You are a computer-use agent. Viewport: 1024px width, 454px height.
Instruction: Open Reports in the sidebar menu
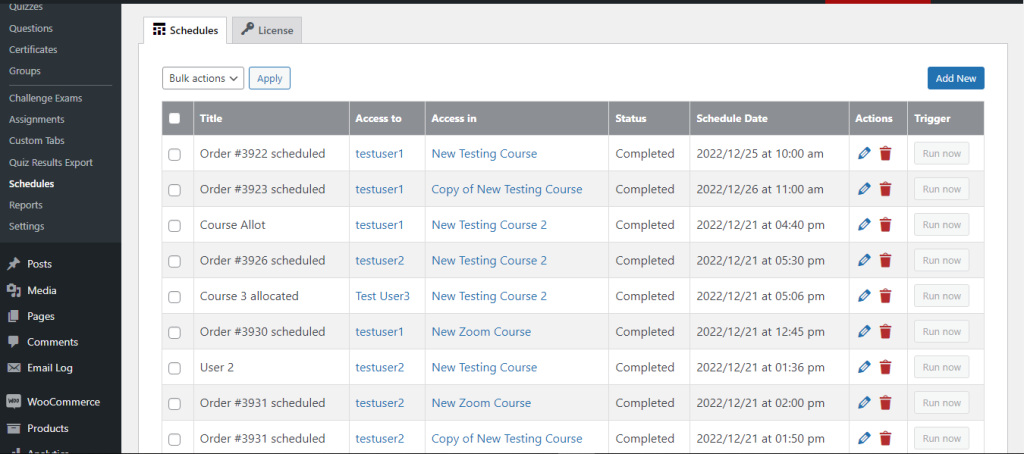click(x=25, y=205)
